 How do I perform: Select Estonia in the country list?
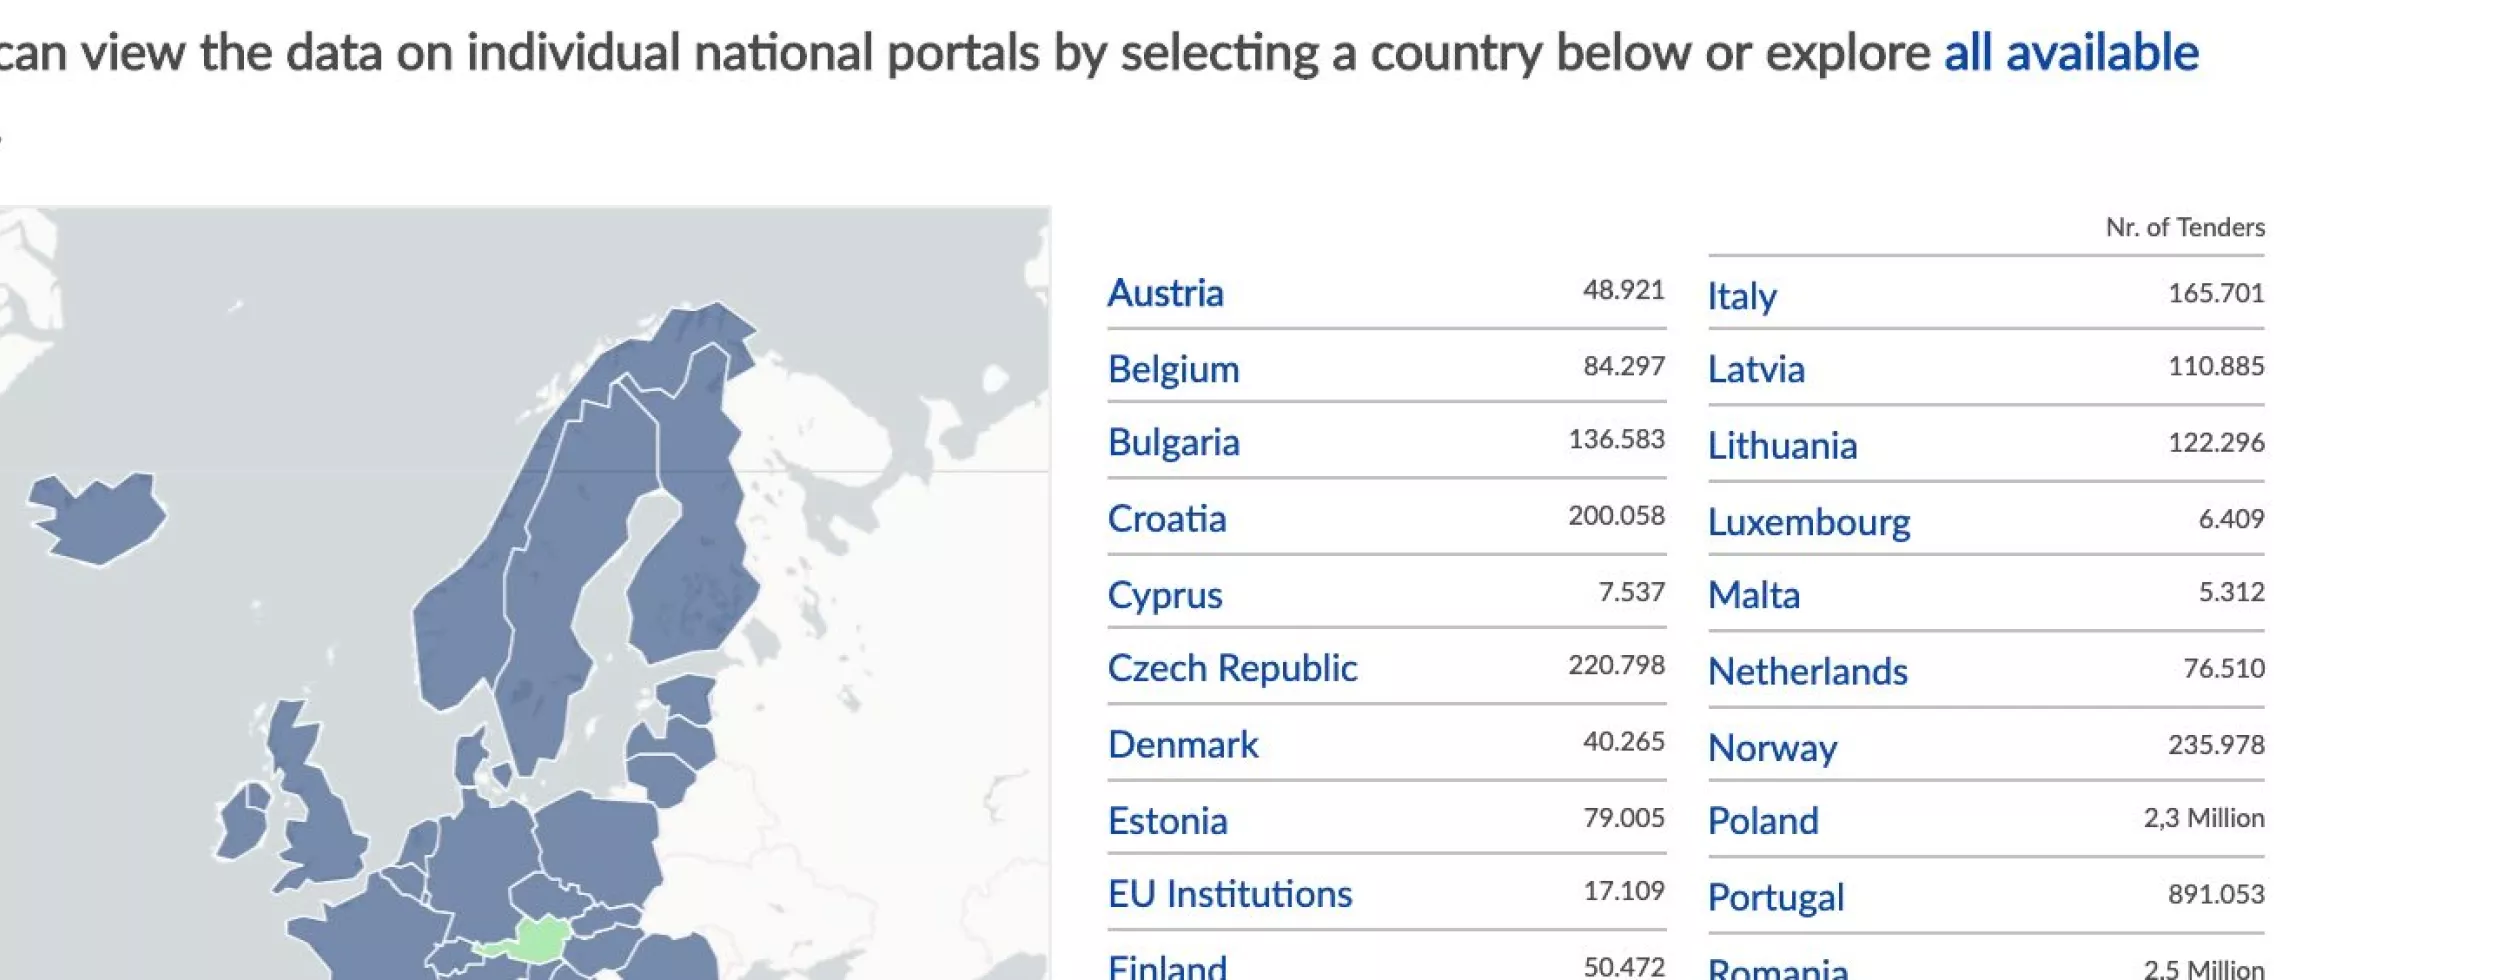click(1167, 820)
